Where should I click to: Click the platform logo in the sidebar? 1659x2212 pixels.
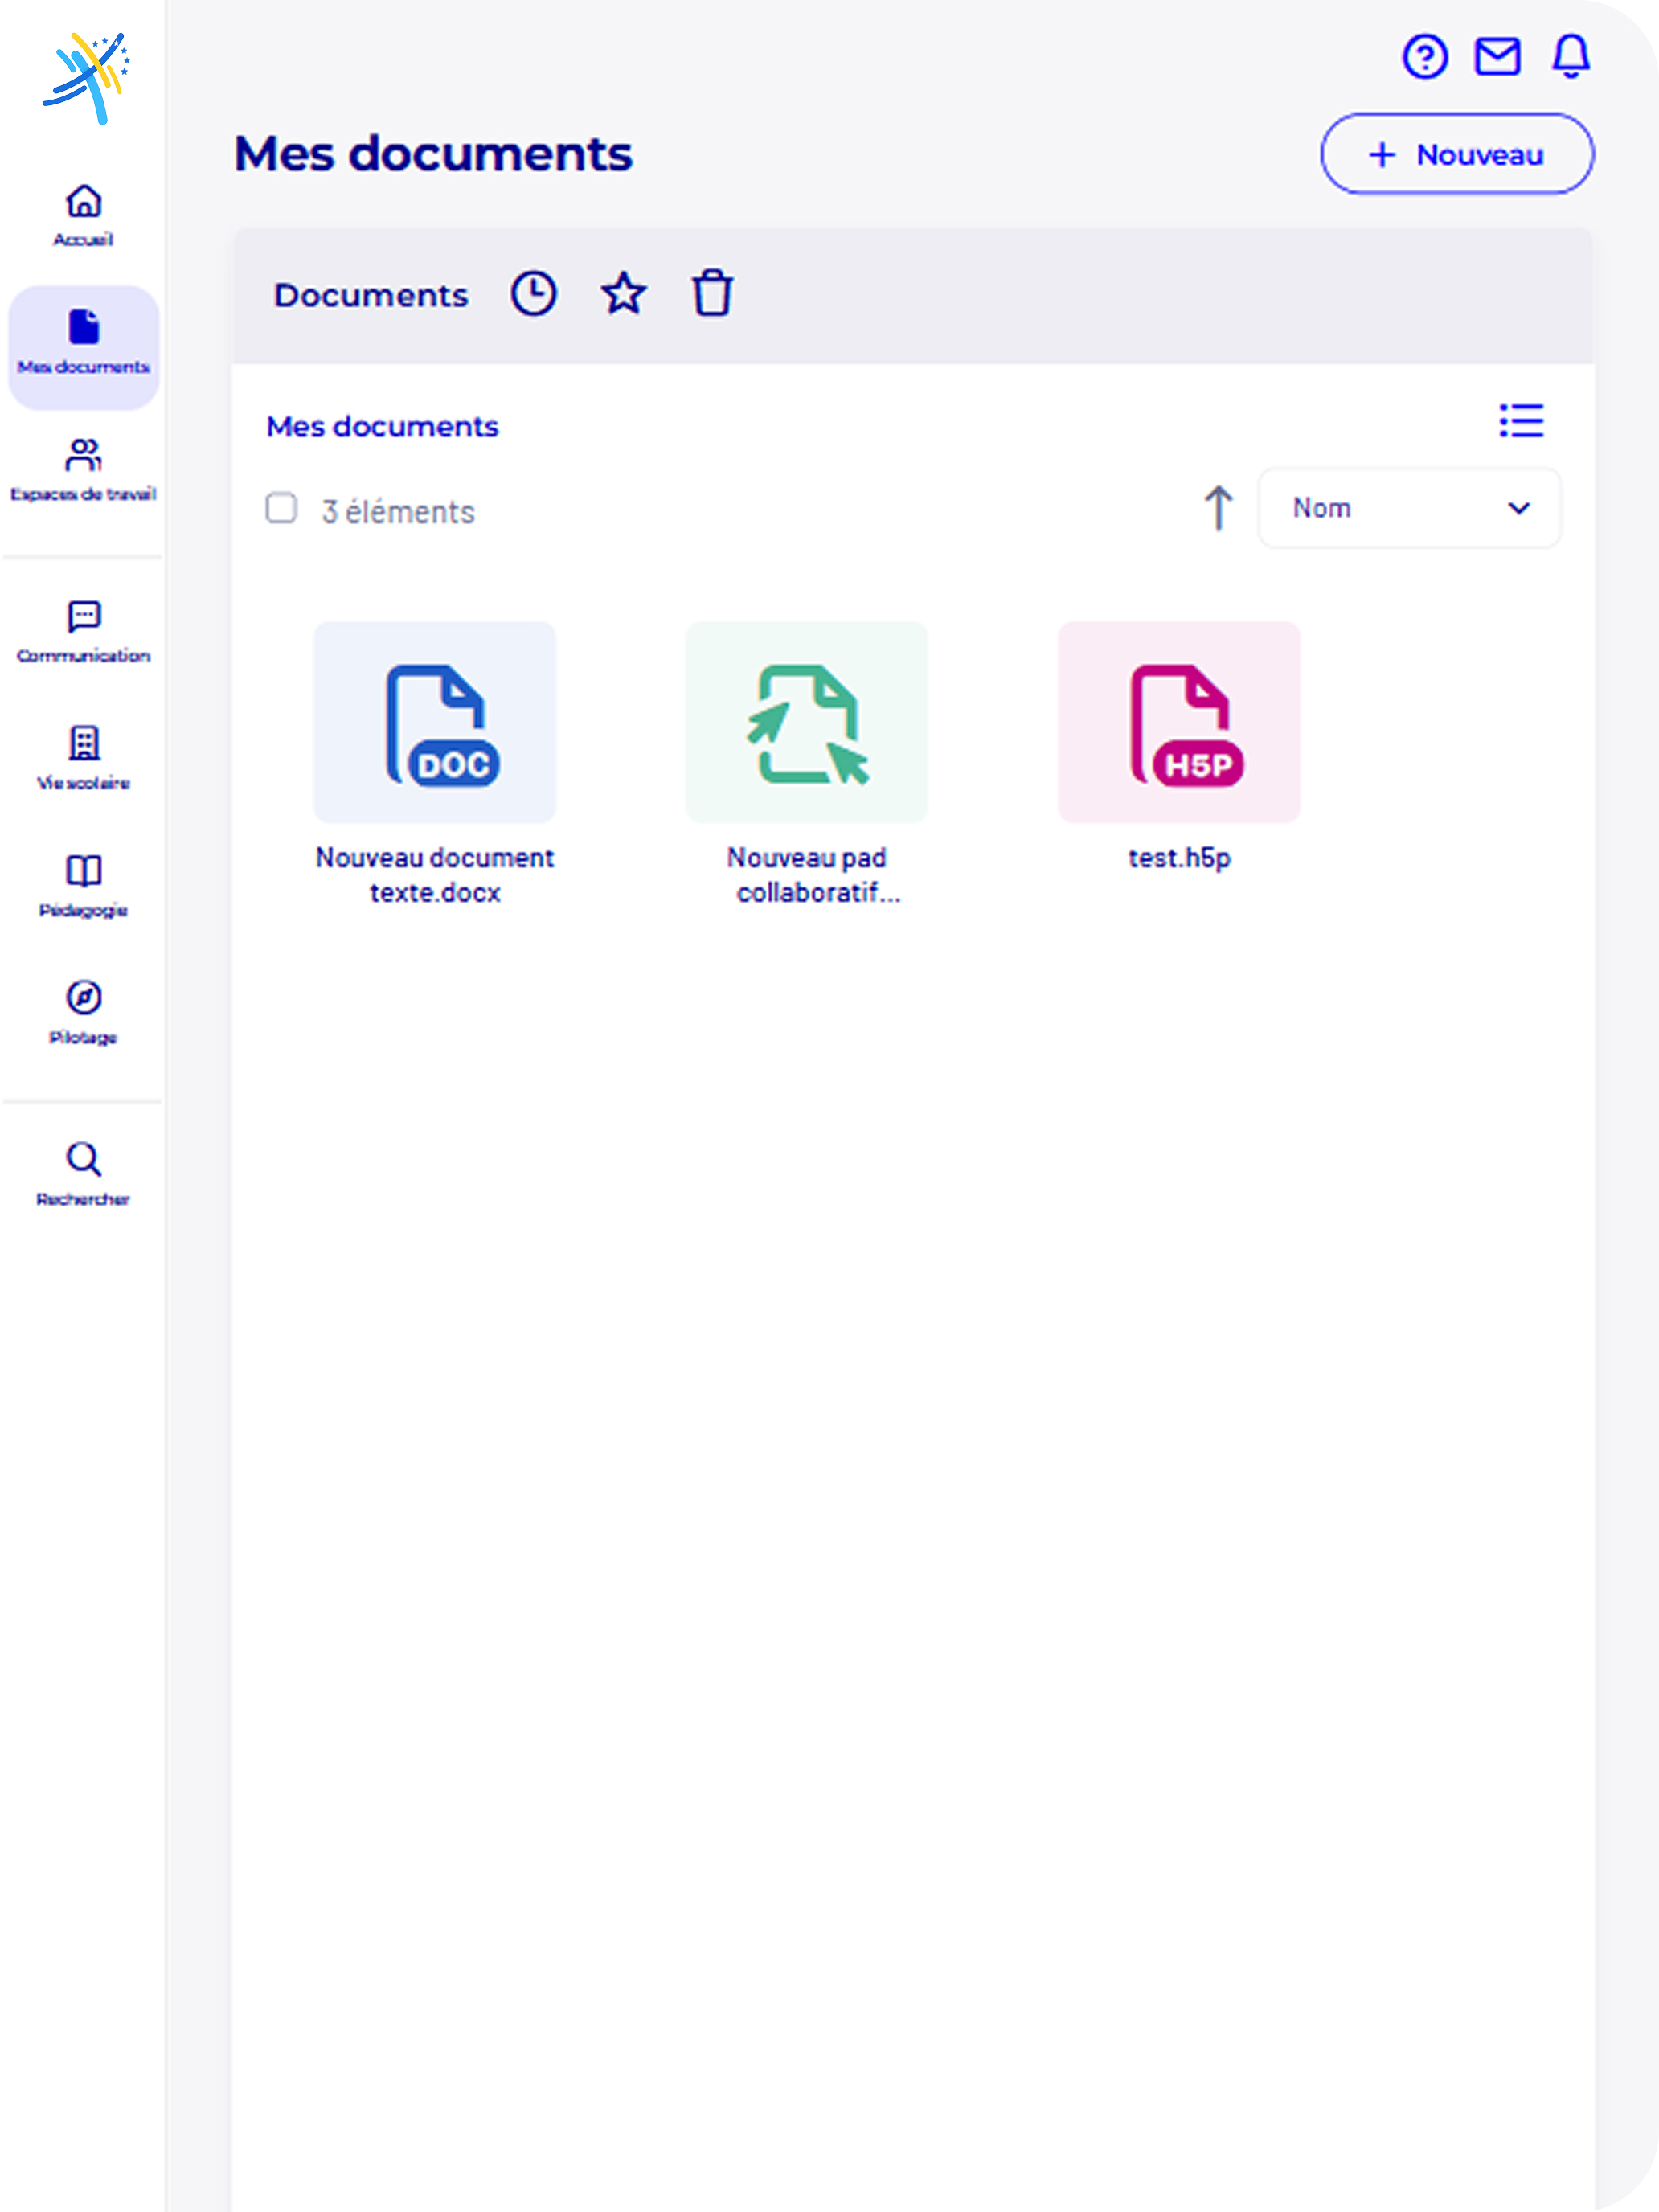[x=85, y=78]
